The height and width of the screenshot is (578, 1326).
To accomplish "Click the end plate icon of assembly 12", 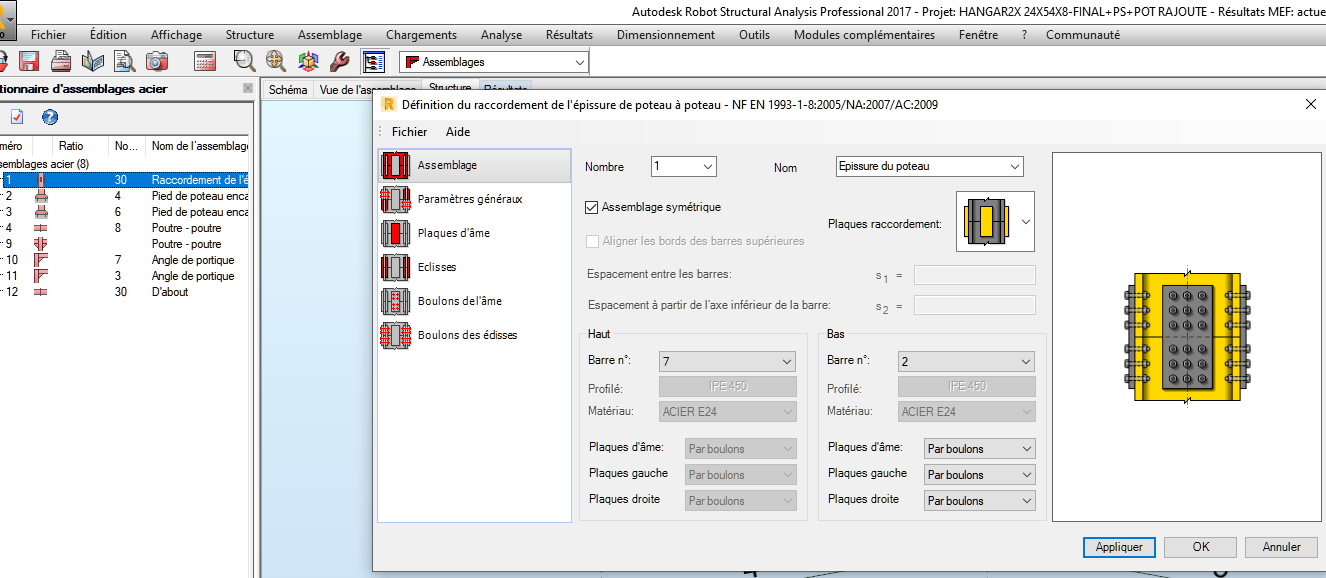I will (41, 292).
